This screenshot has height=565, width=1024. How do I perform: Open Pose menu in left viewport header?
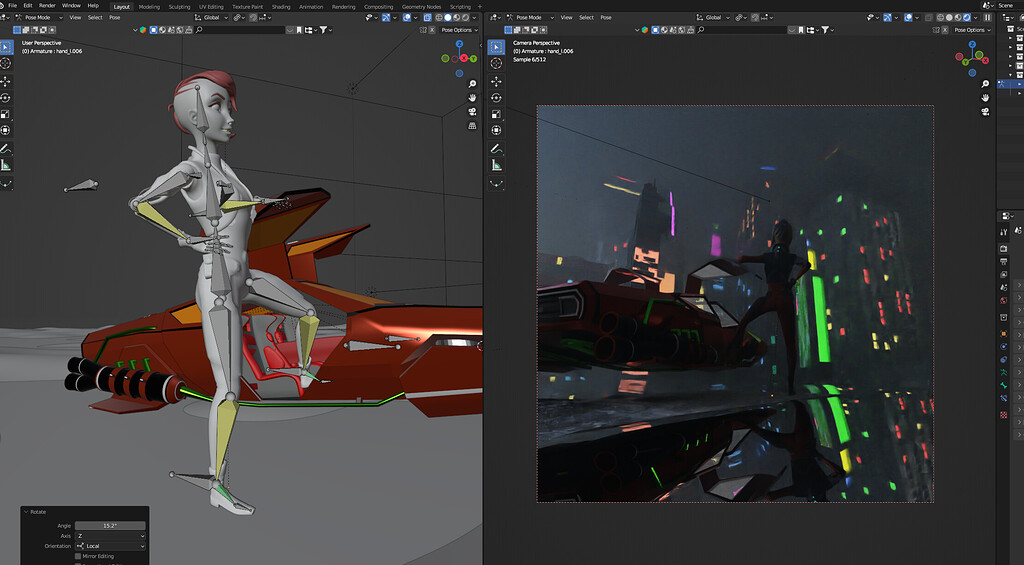(x=114, y=18)
